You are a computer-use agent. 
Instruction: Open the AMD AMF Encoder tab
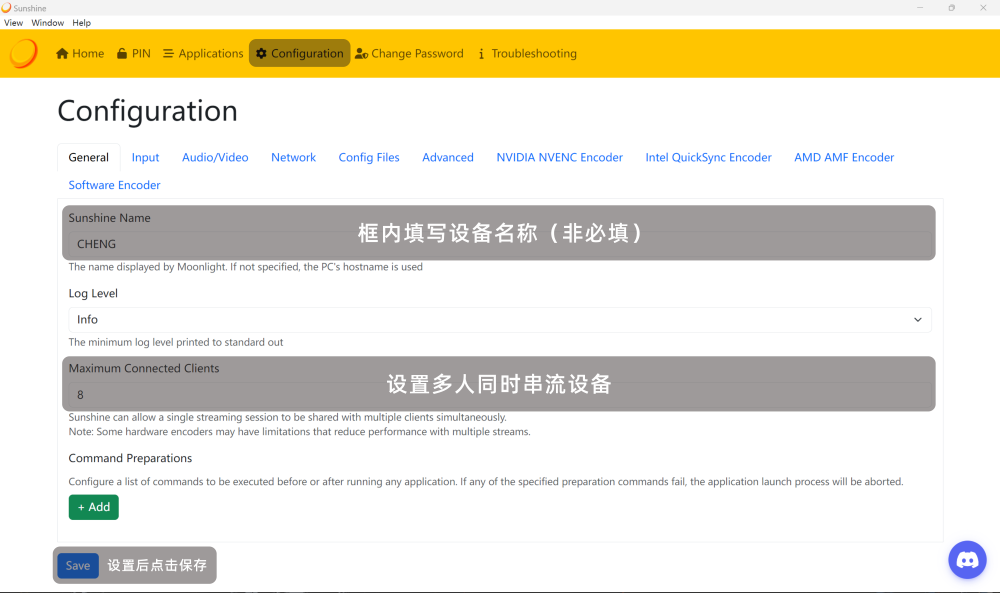coord(844,157)
